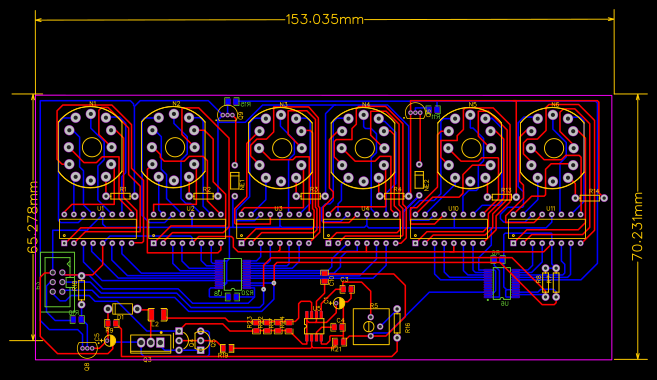Select the U5 SOIC chip
The height and width of the screenshot is (380, 657).
coord(314,326)
